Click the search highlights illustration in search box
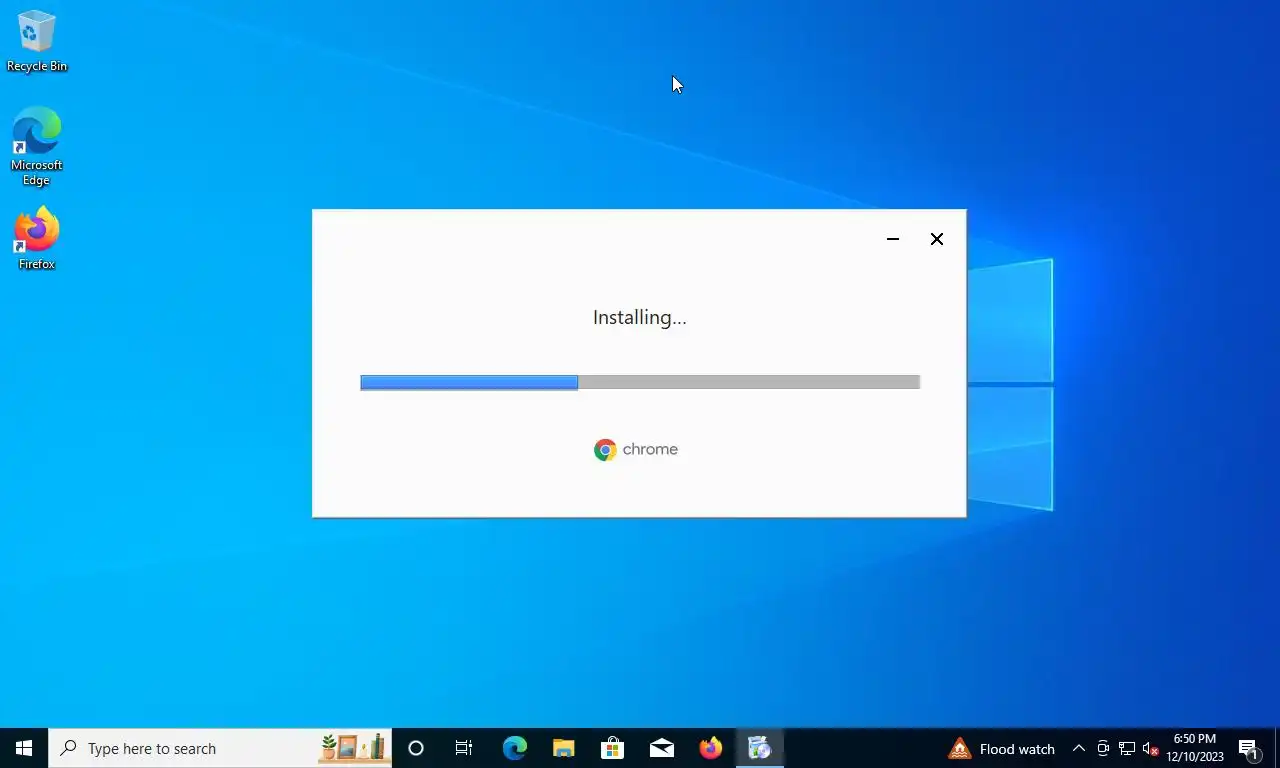 (353, 747)
